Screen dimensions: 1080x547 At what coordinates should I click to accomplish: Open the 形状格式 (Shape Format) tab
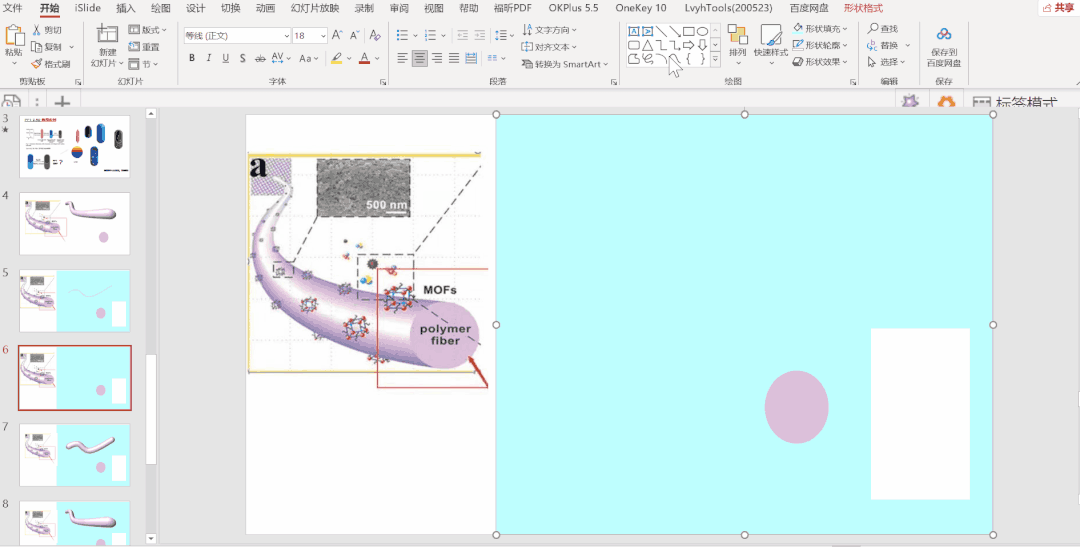pos(863,8)
